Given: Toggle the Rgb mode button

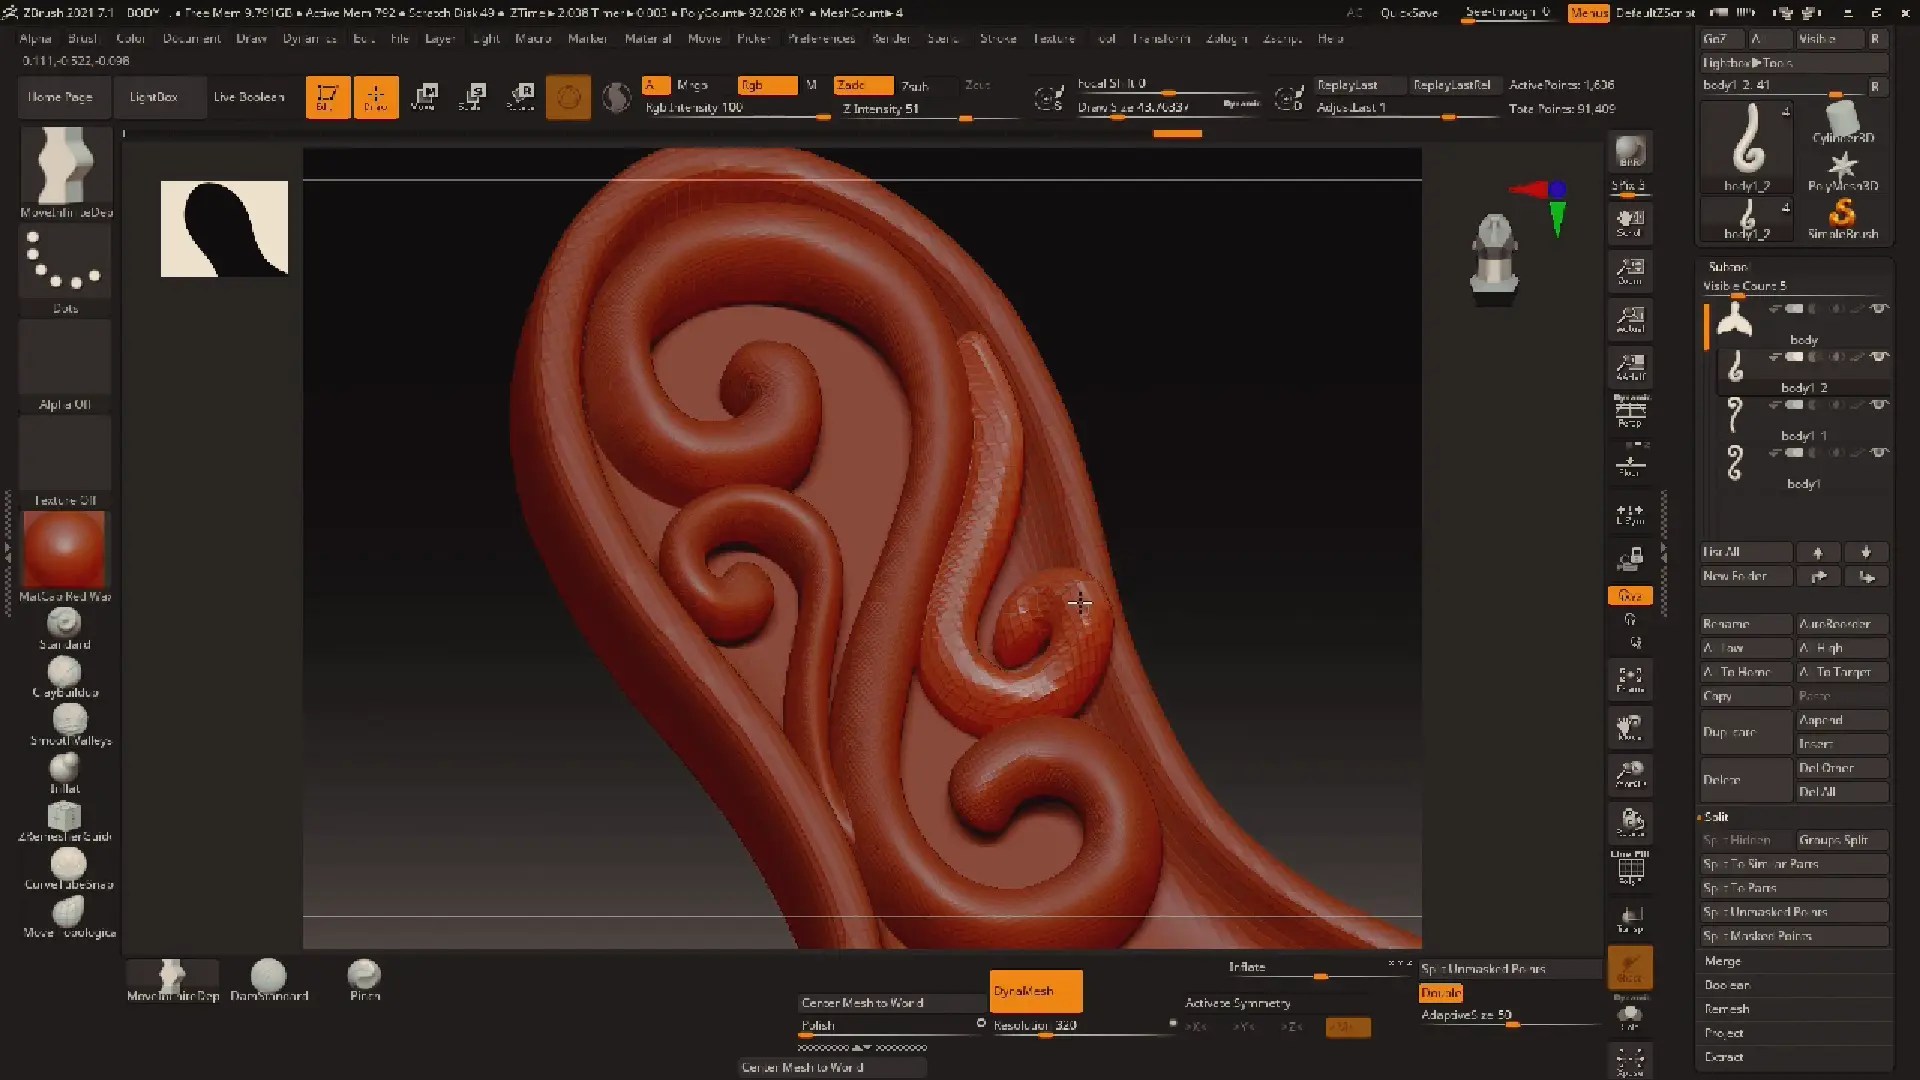Looking at the screenshot, I should [767, 85].
